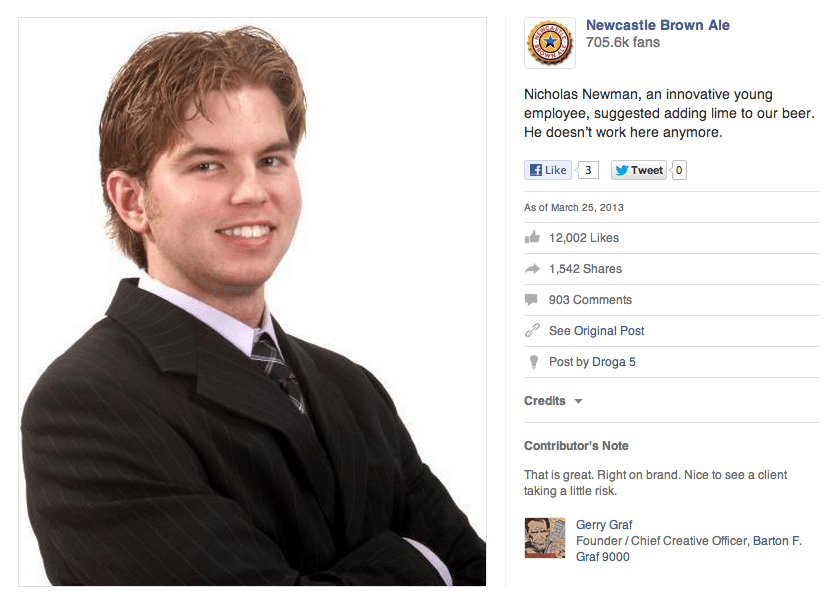This screenshot has height=604, width=833.
Task: Click the Credits heading
Action: pyautogui.click(x=545, y=401)
